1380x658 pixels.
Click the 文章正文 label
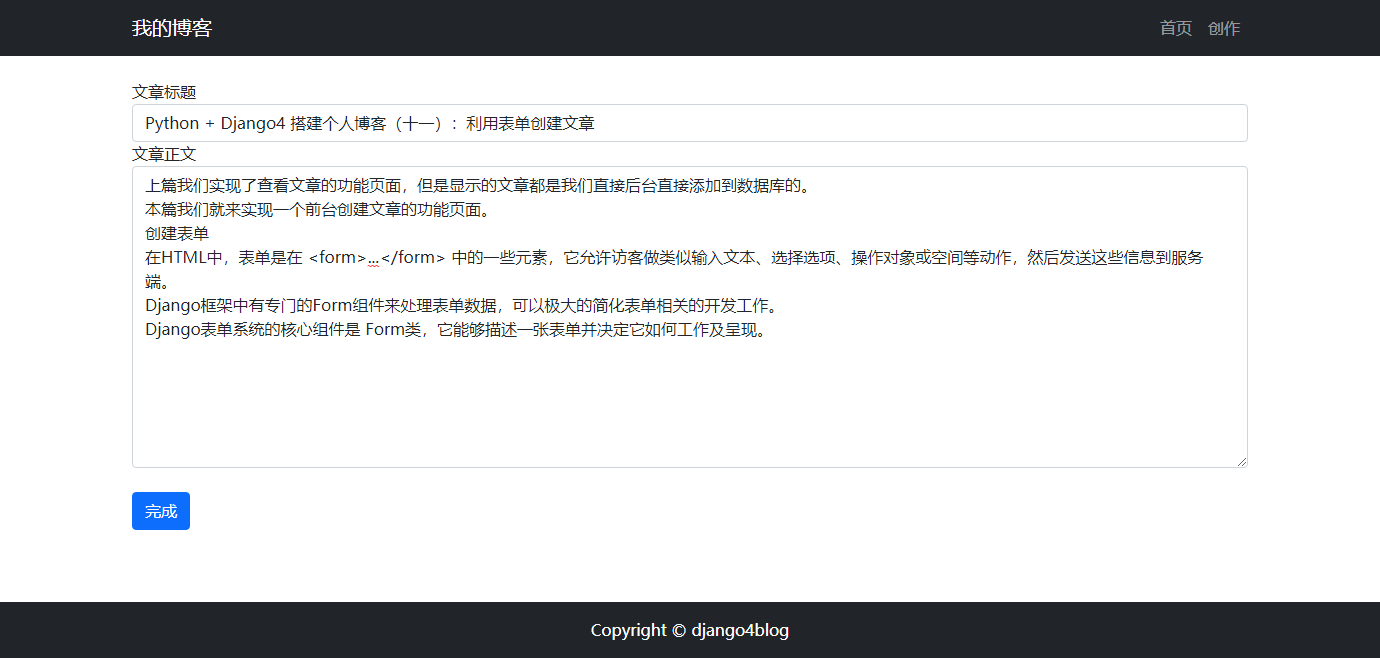(164, 154)
